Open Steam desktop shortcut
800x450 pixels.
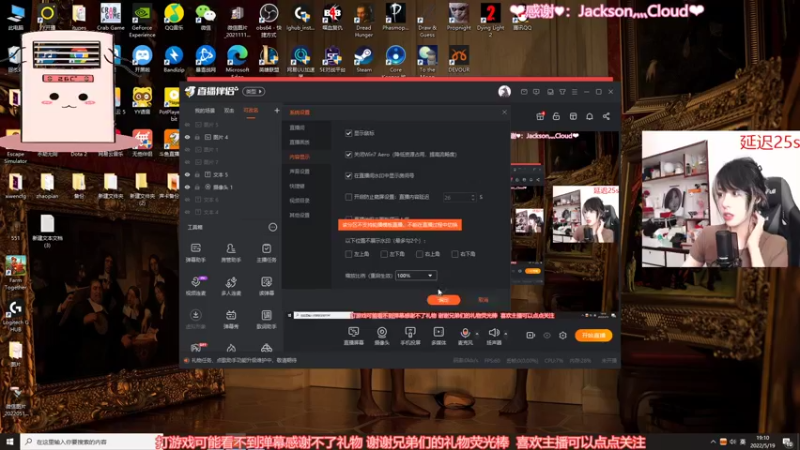[363, 59]
